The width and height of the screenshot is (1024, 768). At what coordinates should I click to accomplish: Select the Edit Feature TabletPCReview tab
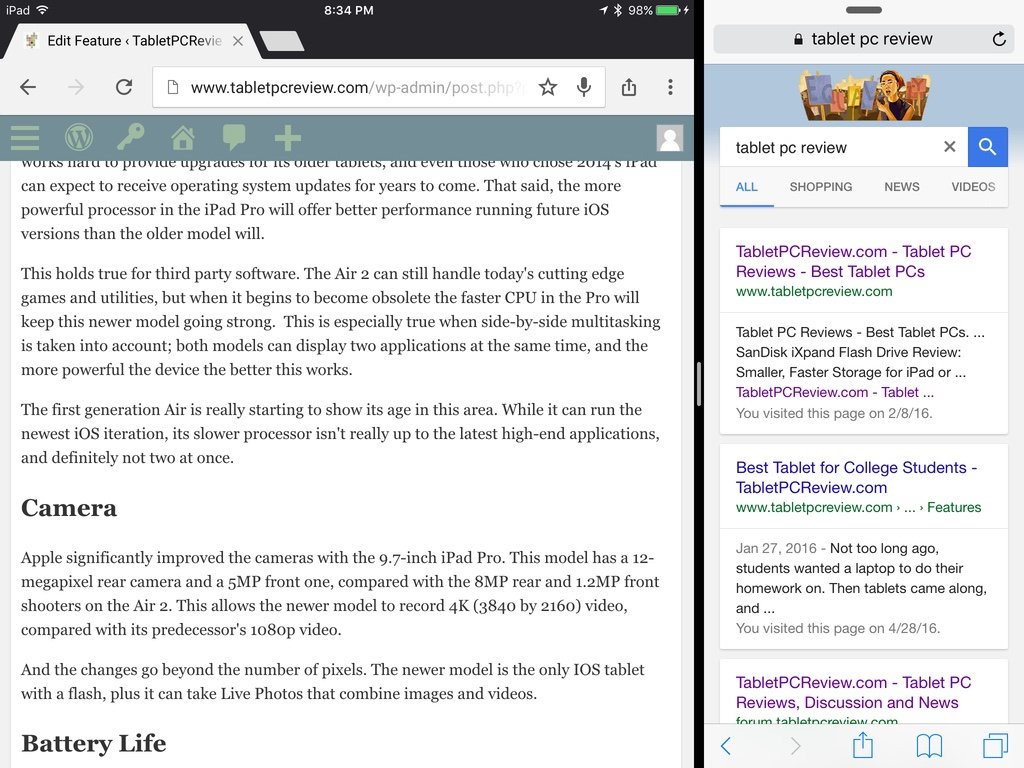click(x=134, y=41)
